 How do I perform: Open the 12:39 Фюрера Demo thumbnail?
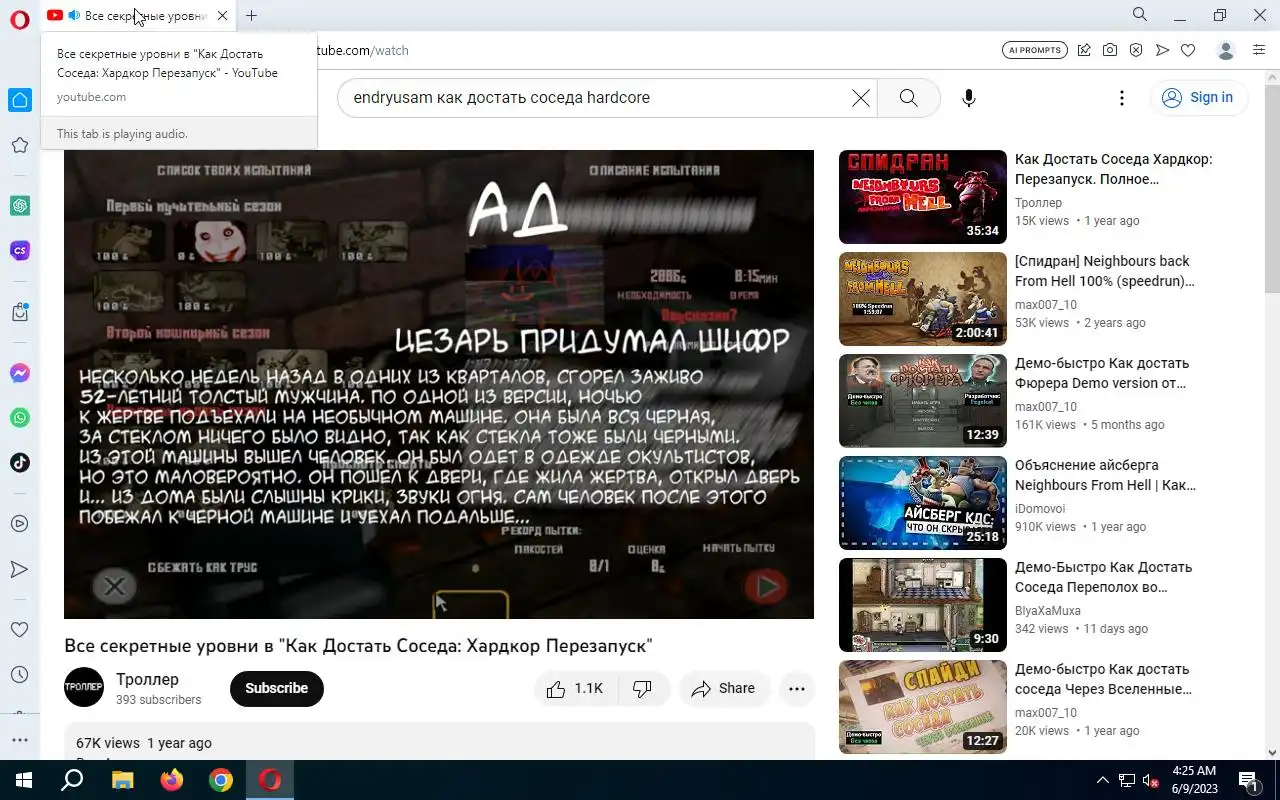[x=922, y=401]
